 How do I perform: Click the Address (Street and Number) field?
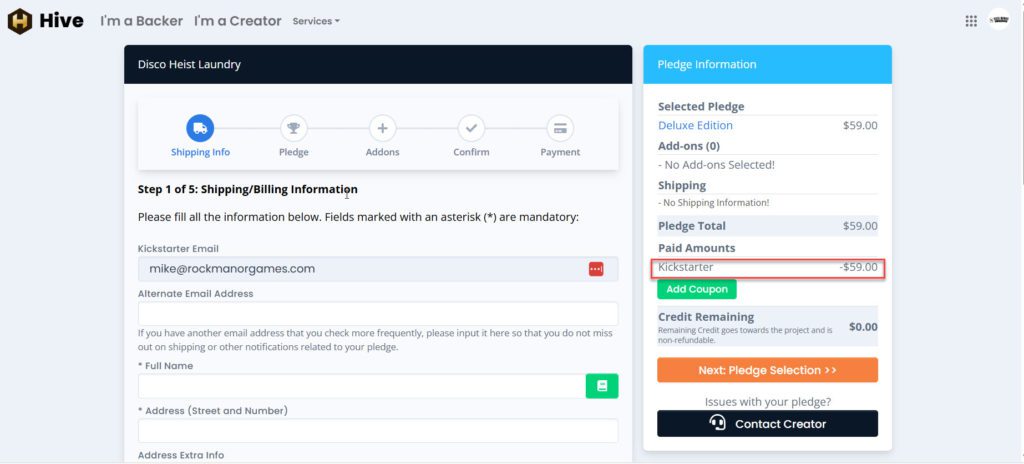point(377,431)
